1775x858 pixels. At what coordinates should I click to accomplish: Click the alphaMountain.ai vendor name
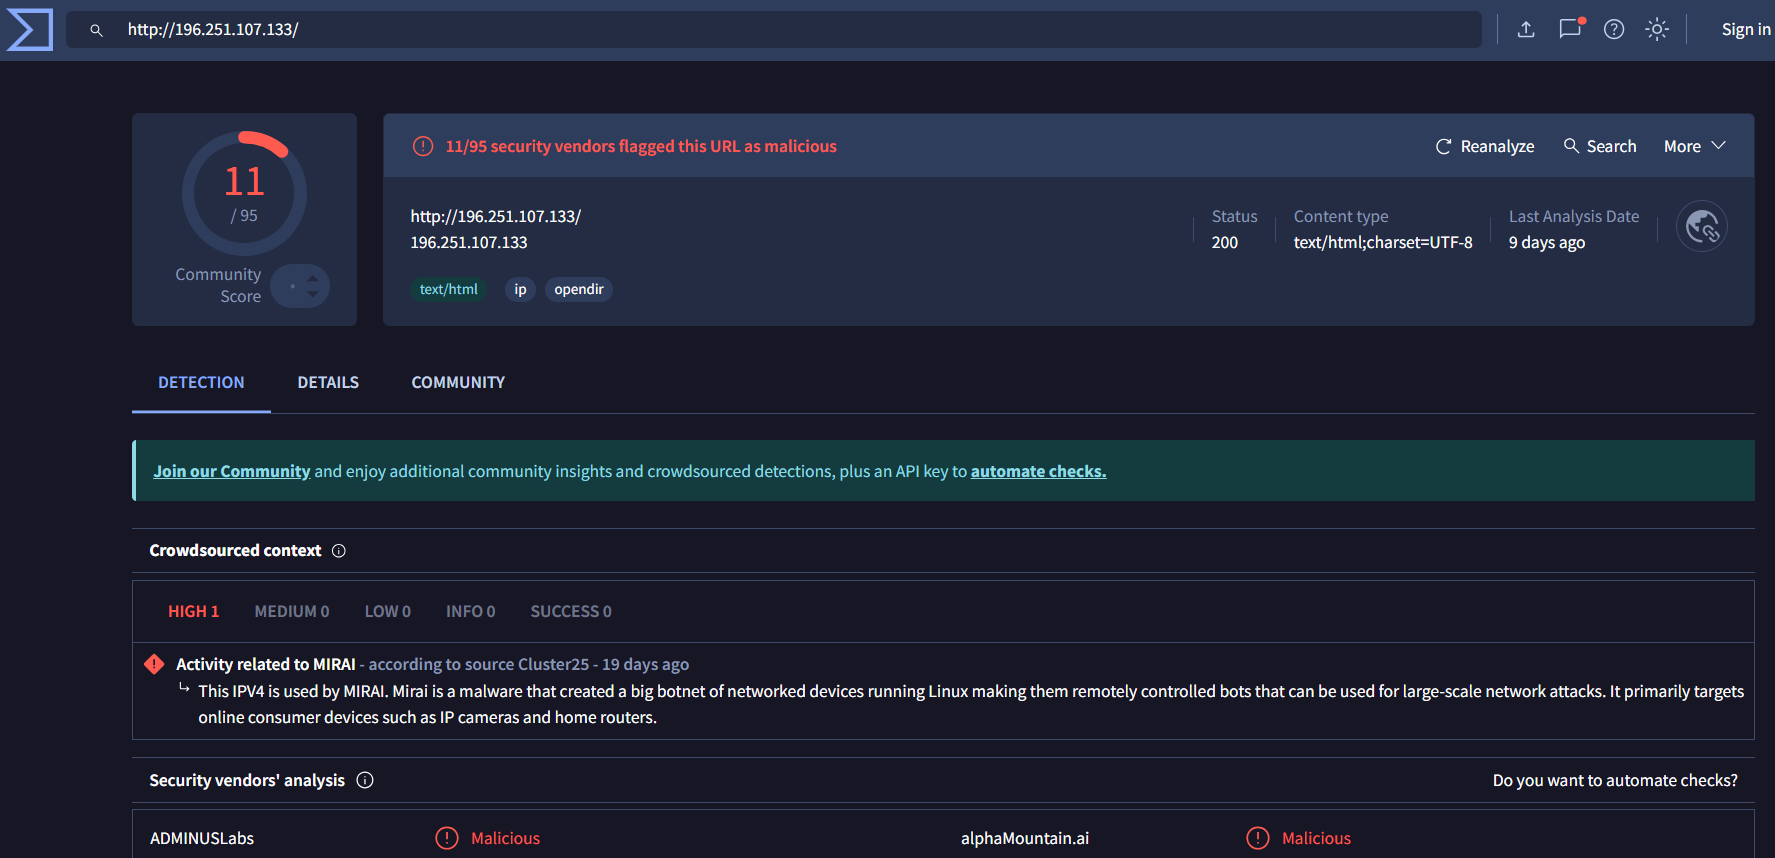pyautogui.click(x=1025, y=838)
